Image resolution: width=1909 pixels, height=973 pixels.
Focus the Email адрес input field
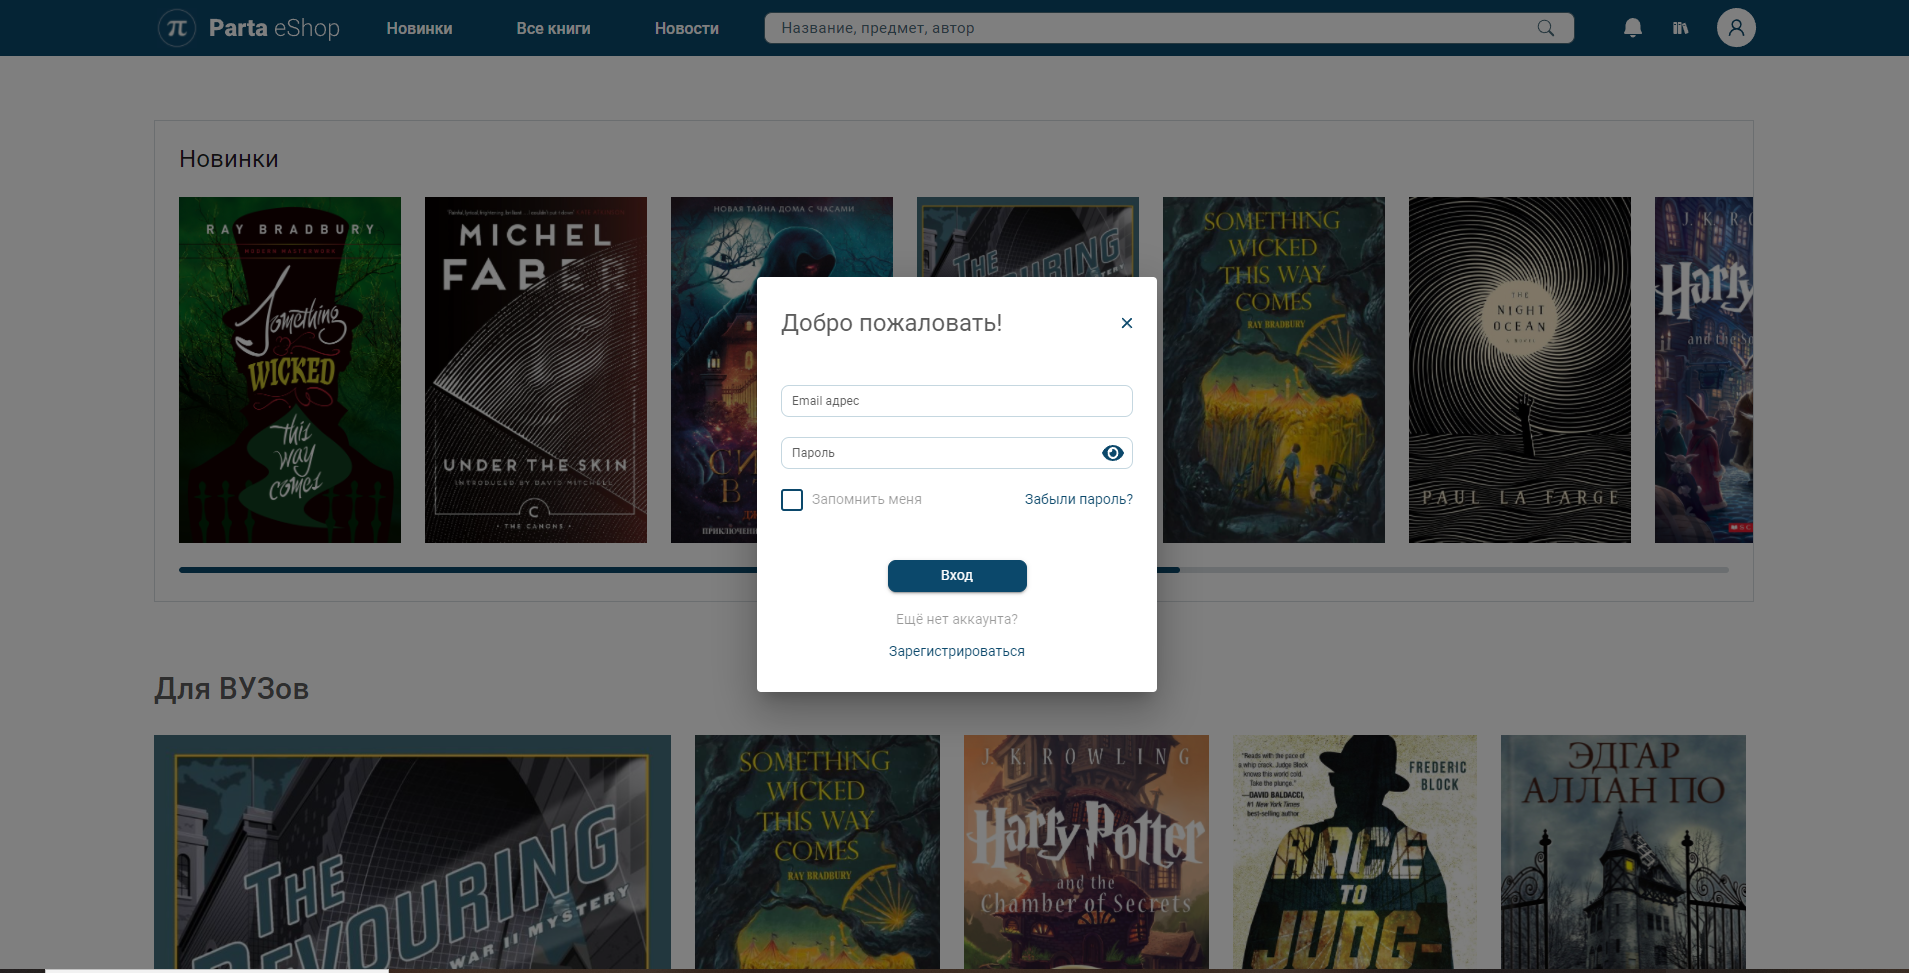pos(957,401)
